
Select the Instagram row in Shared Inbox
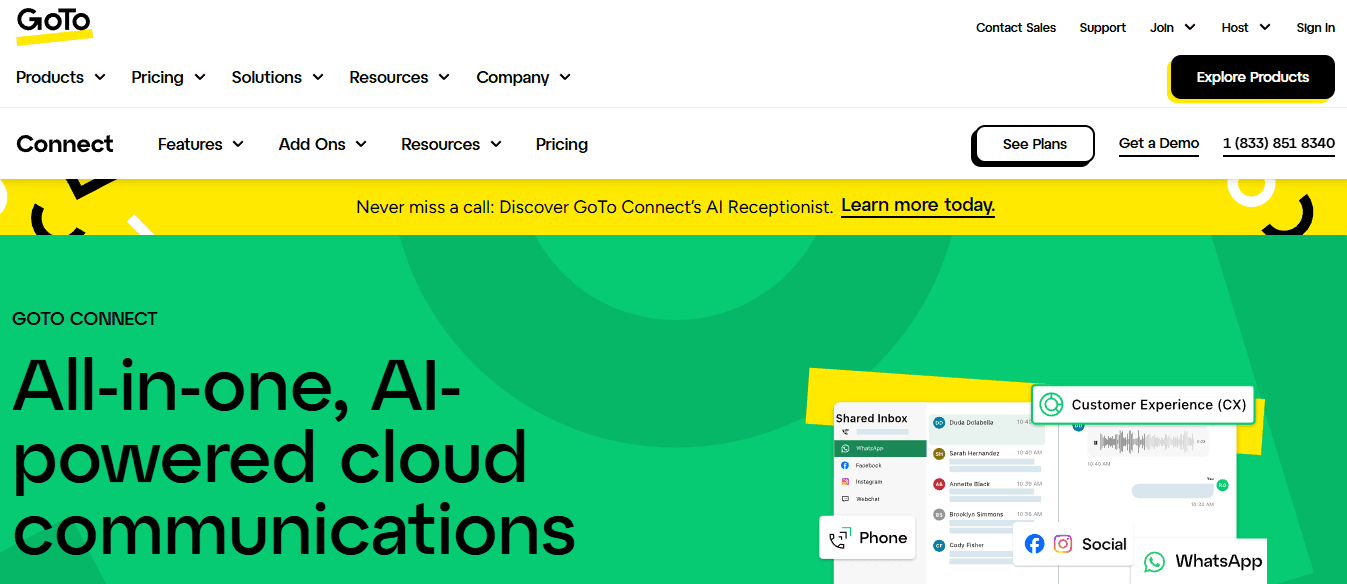click(880, 482)
